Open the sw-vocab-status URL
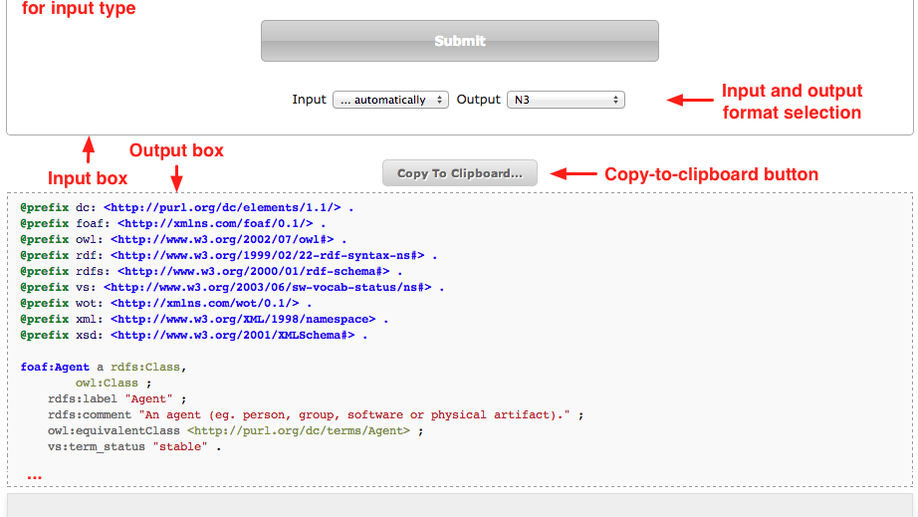Screen dimensions: 918x517 coord(267,287)
